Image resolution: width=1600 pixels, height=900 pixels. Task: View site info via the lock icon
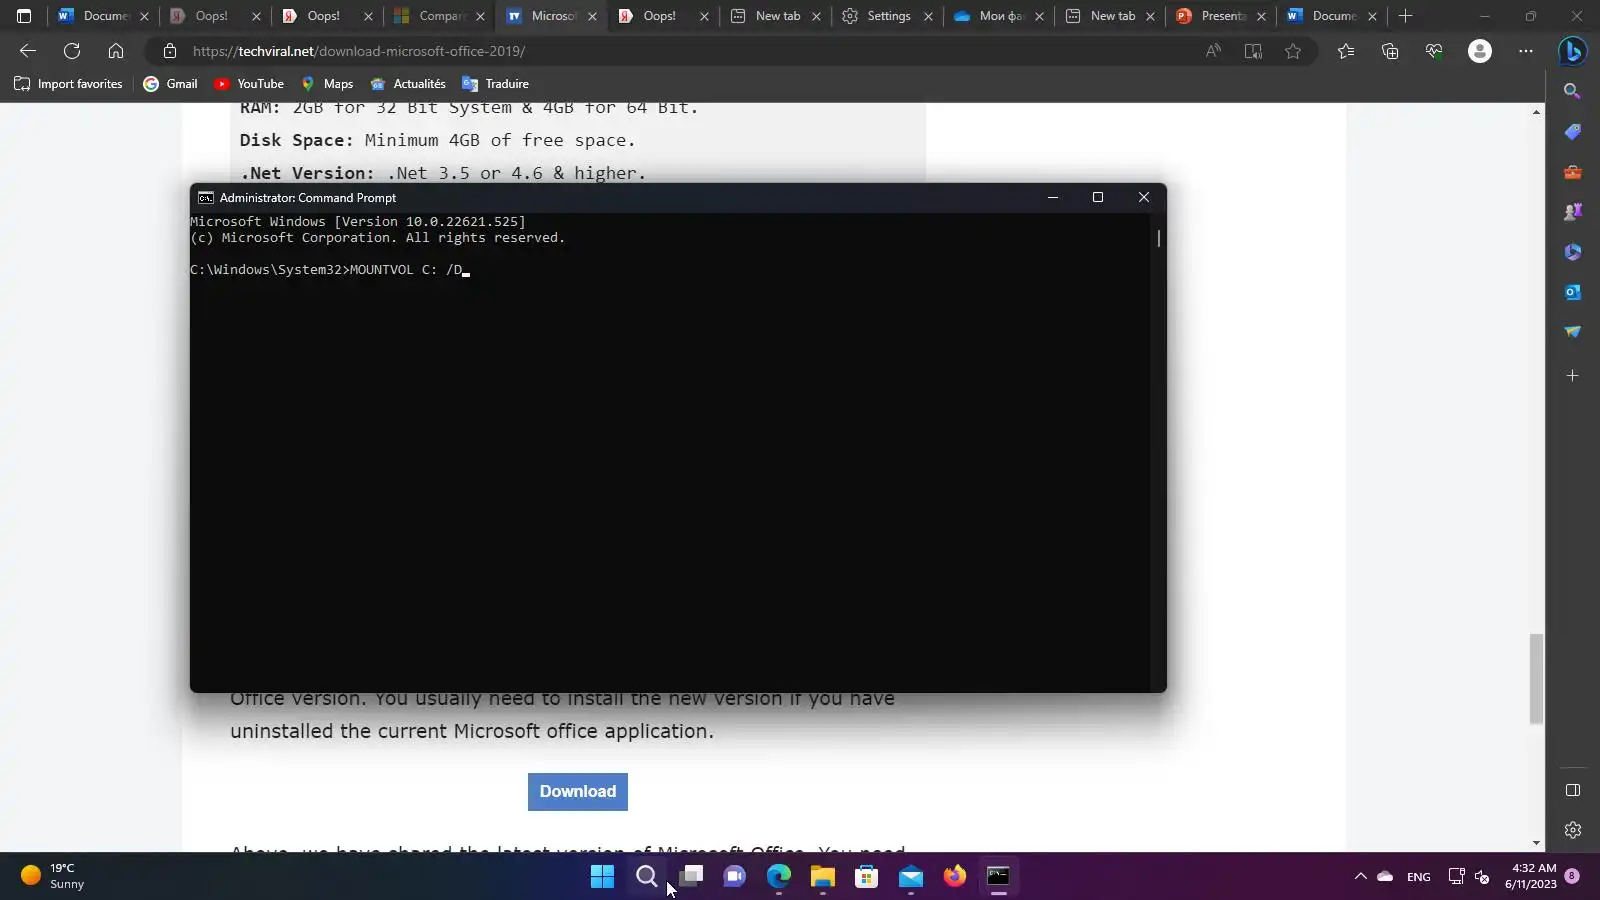tap(170, 51)
